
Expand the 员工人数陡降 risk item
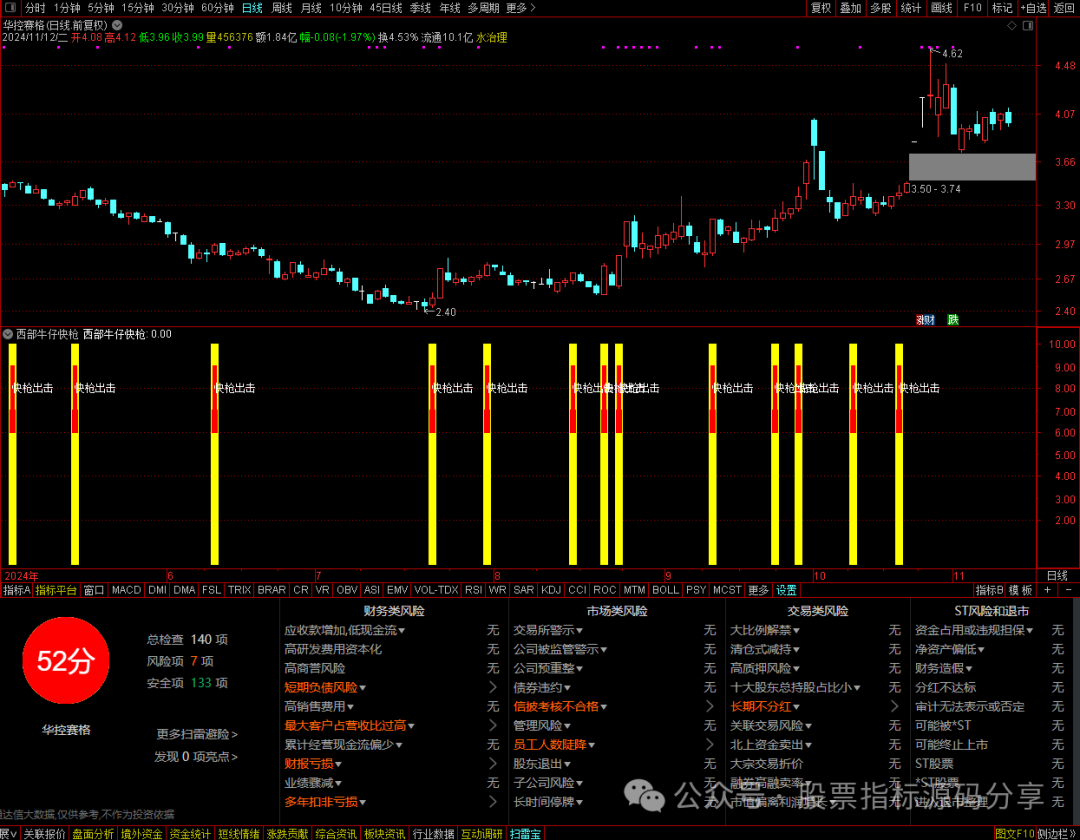(x=554, y=744)
